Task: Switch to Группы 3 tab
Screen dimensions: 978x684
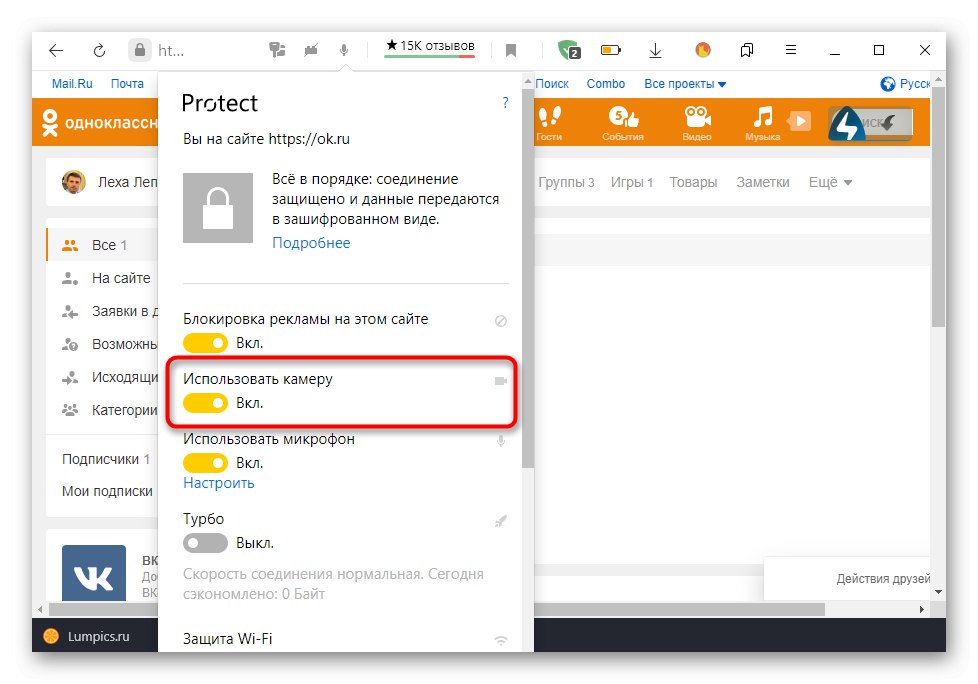Action: [566, 183]
